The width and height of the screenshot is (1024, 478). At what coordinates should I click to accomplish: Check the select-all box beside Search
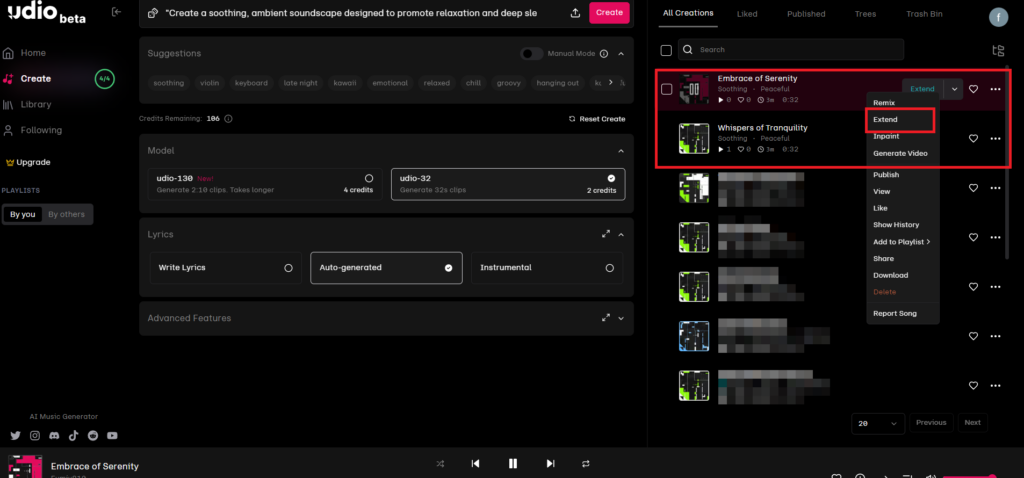pyautogui.click(x=666, y=50)
